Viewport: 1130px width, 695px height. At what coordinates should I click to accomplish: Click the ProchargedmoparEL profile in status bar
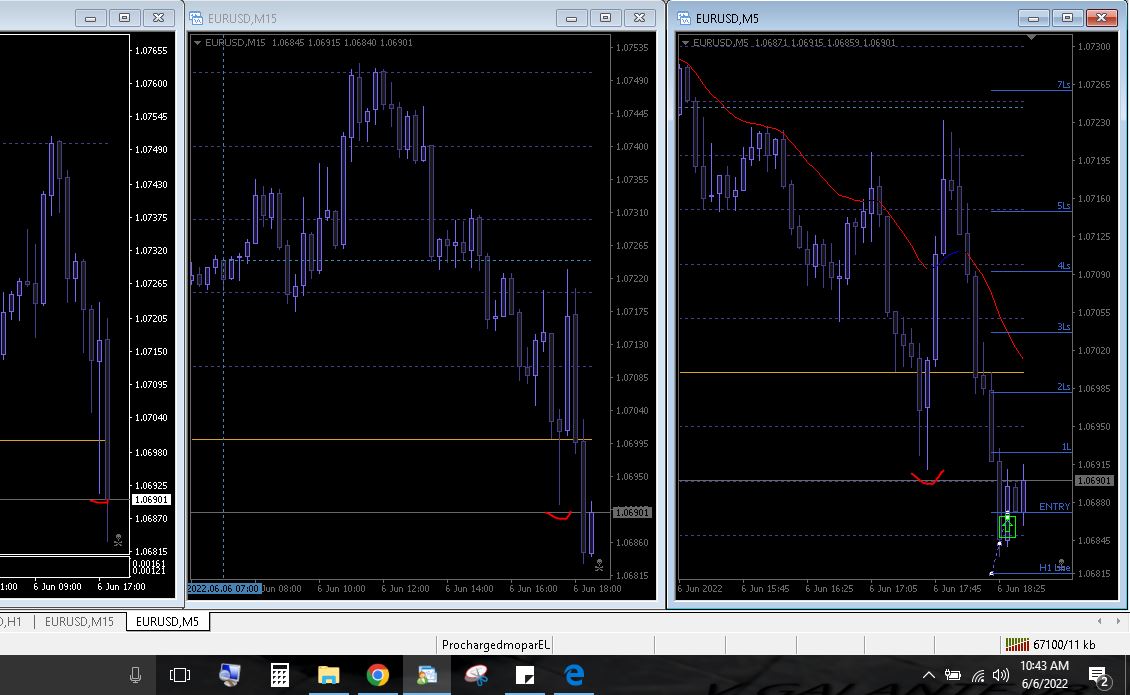pos(497,645)
